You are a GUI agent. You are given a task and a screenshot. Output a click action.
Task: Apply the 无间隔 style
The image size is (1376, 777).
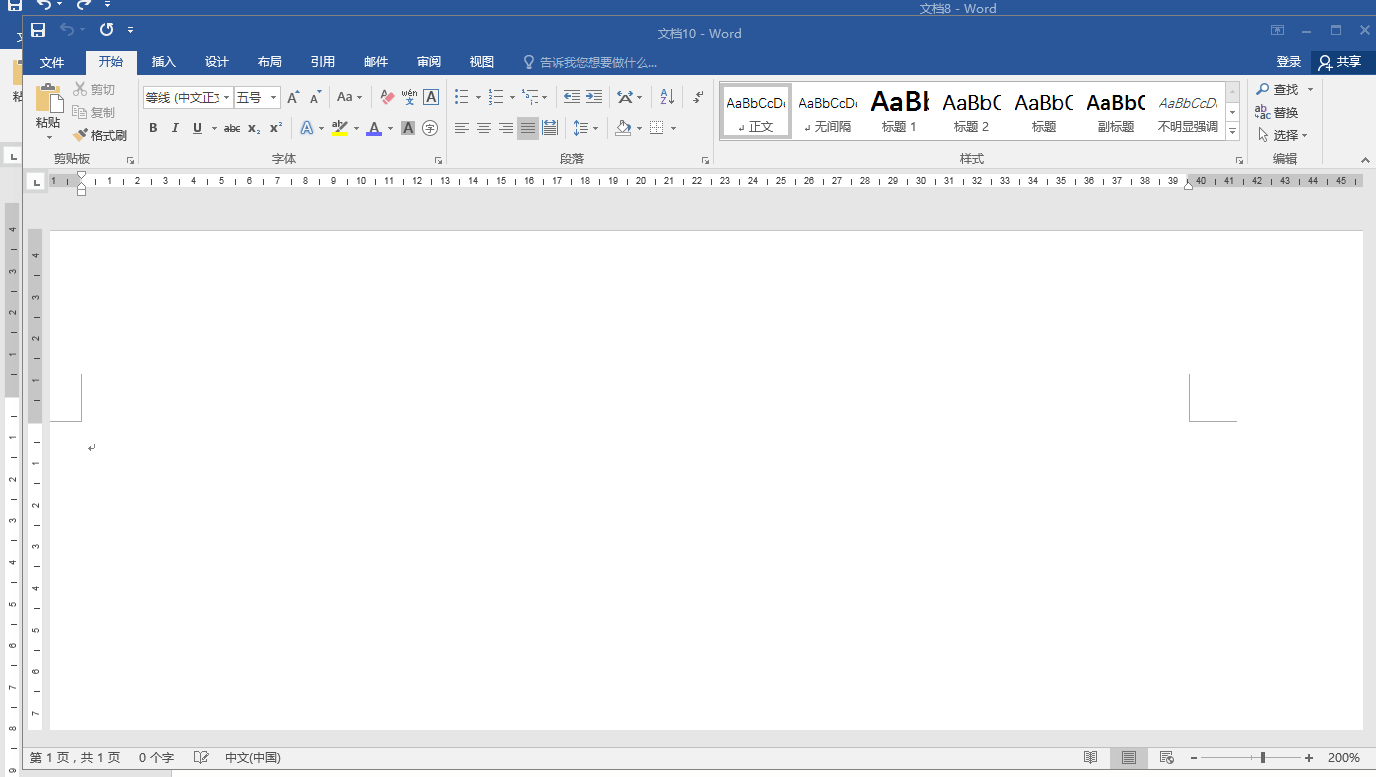click(828, 111)
